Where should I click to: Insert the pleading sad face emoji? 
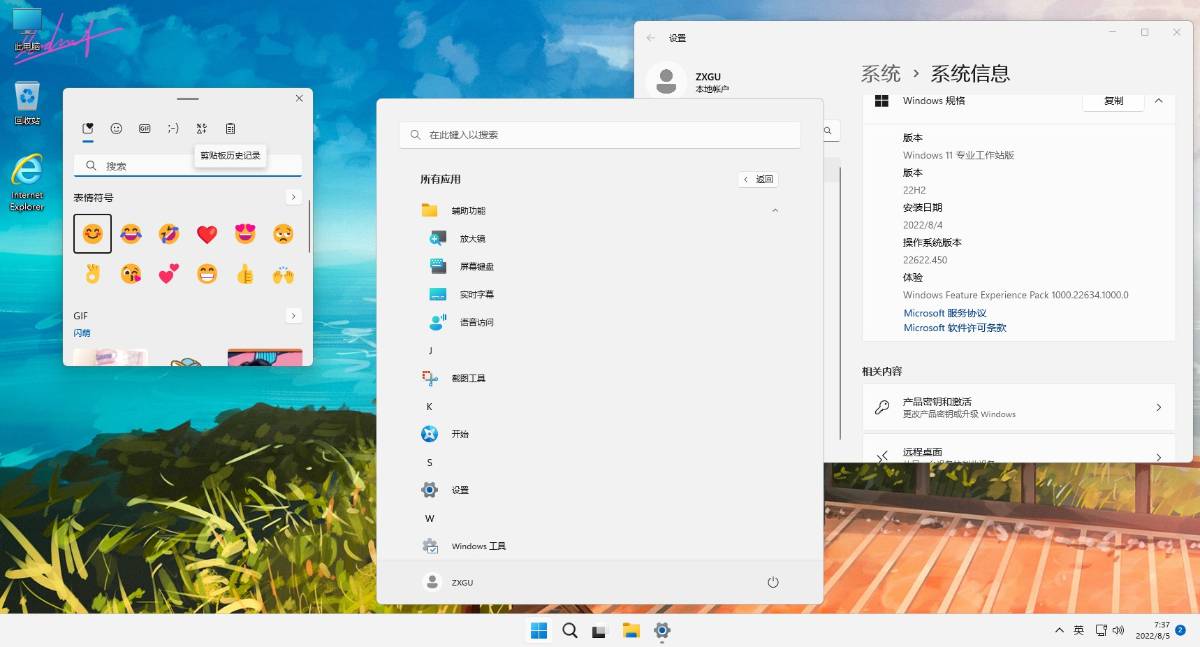coord(283,234)
